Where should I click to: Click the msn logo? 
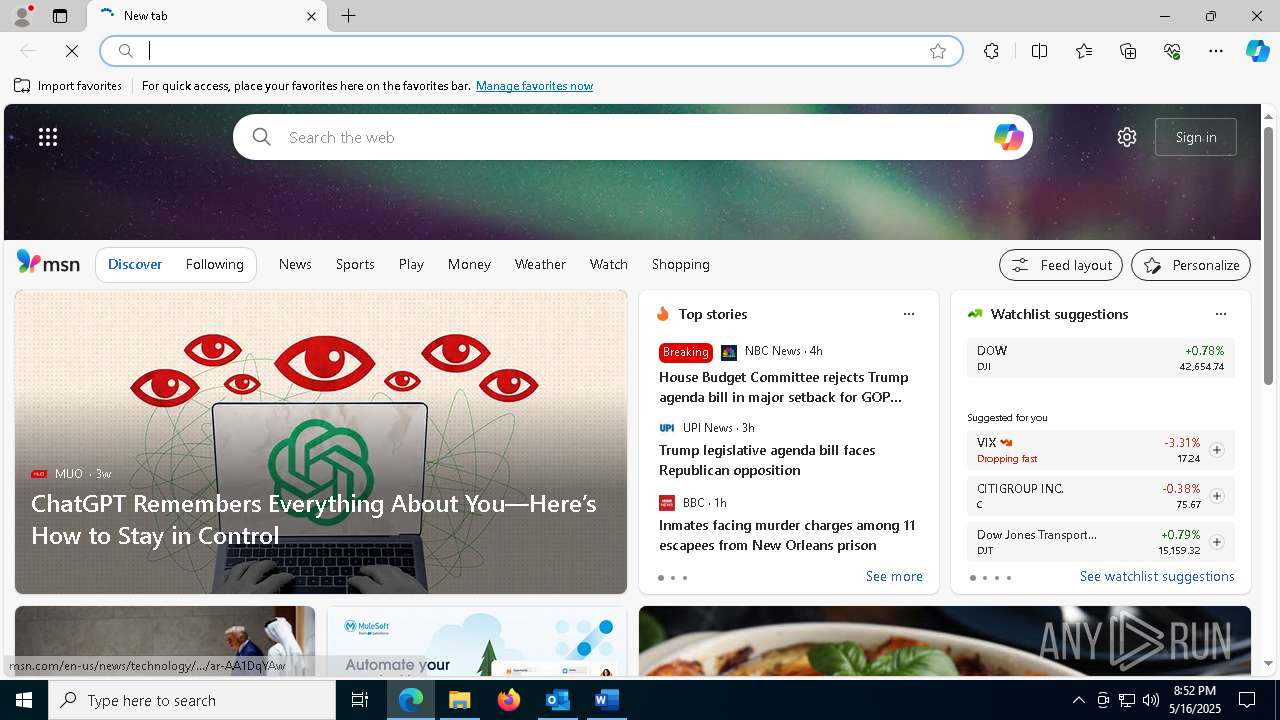(48, 263)
